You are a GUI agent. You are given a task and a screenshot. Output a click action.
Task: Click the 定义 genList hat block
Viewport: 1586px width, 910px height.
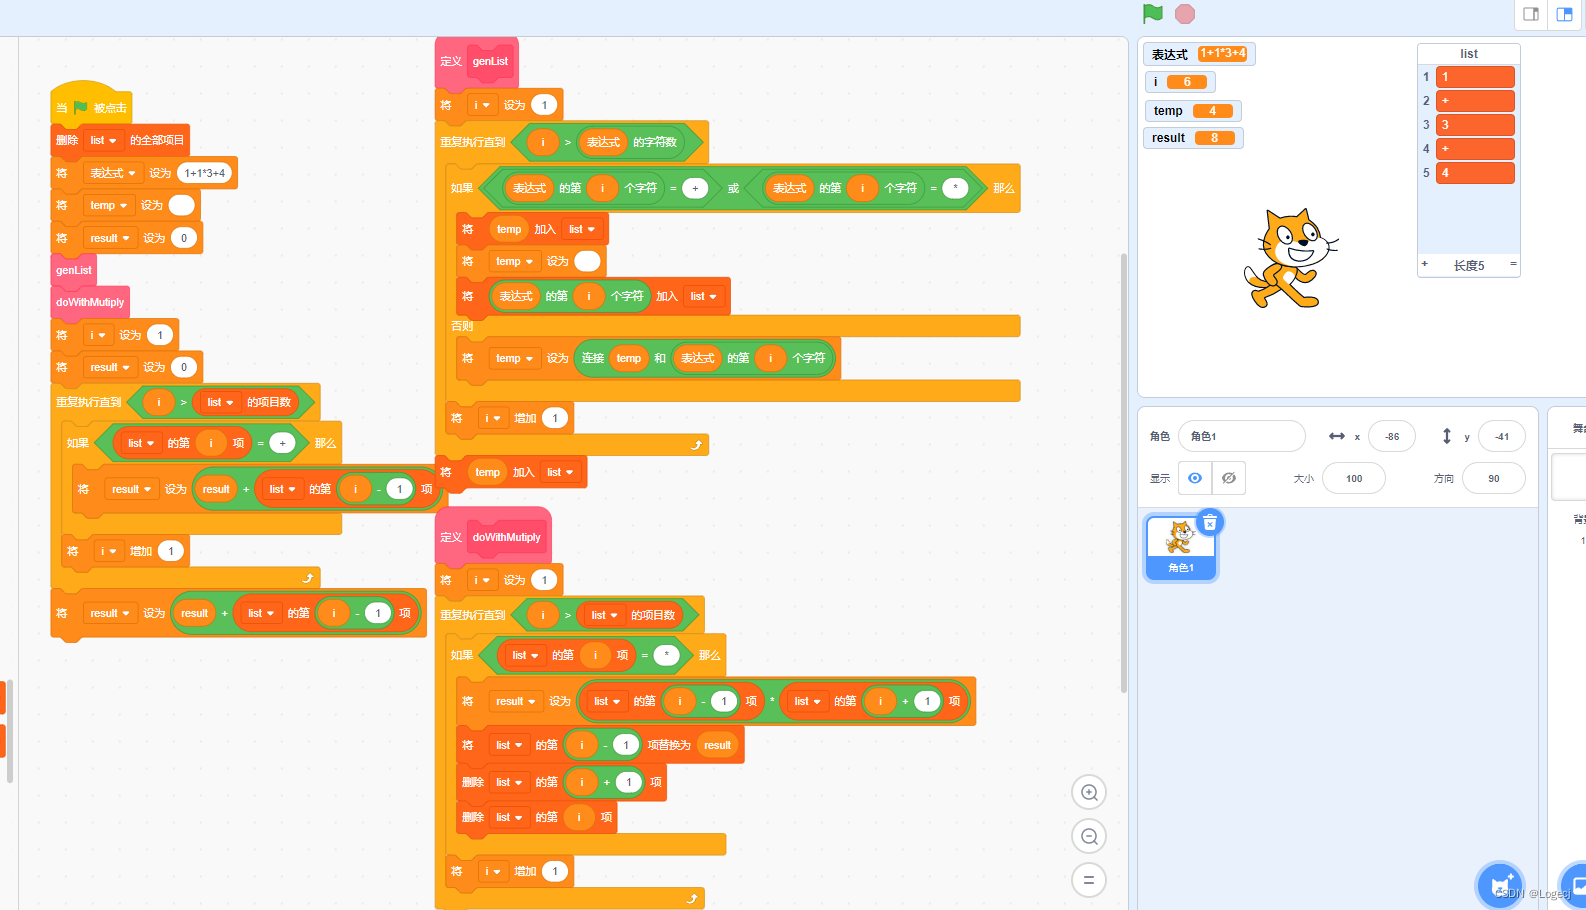[x=477, y=61]
